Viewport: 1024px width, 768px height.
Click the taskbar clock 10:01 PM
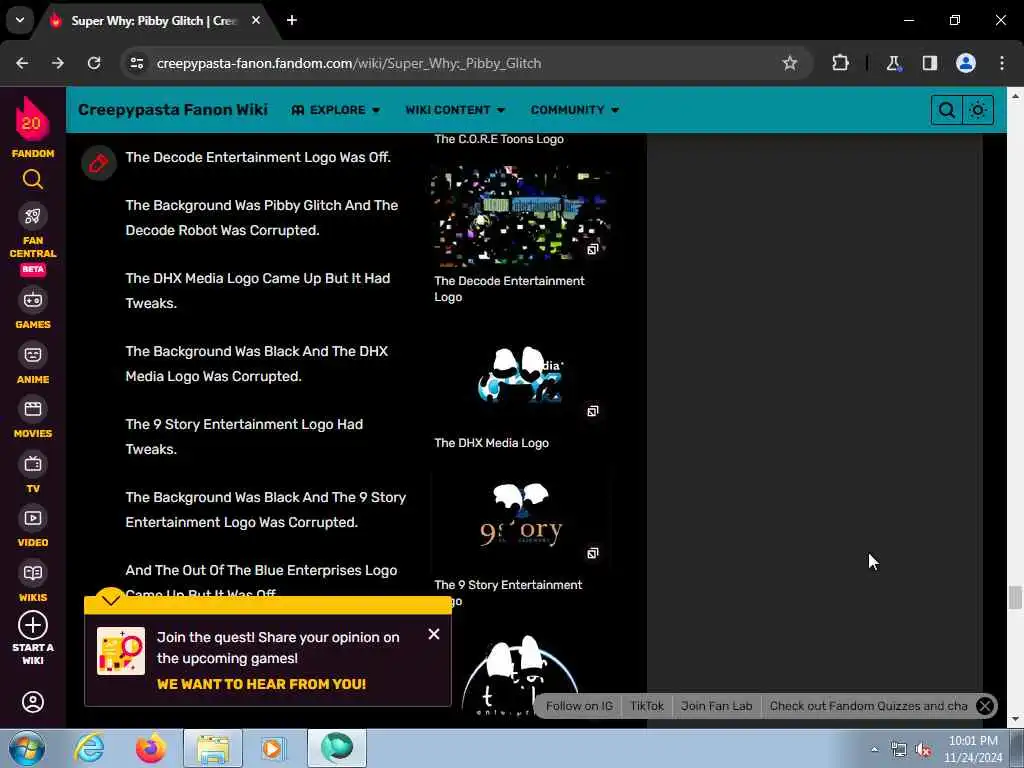pyautogui.click(x=972, y=741)
